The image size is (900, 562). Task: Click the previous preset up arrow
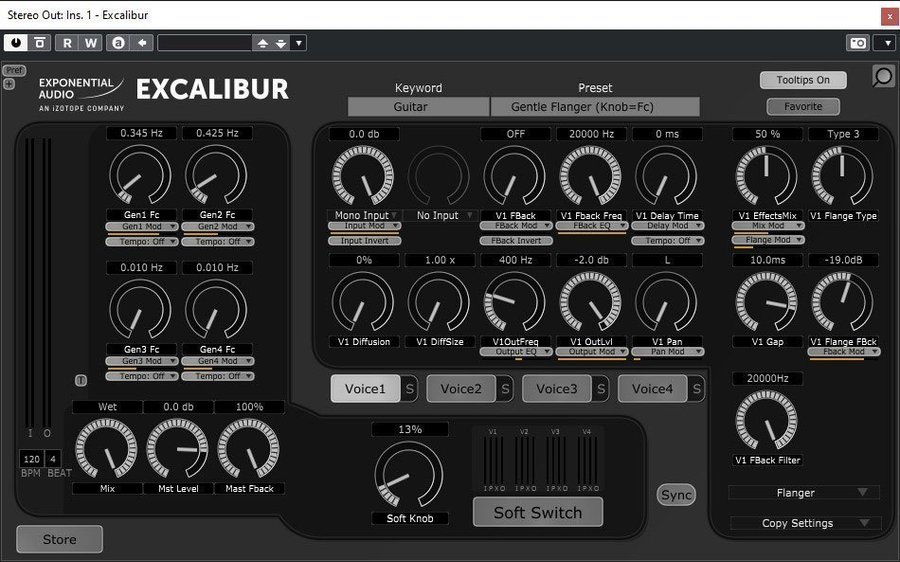pyautogui.click(x=262, y=43)
